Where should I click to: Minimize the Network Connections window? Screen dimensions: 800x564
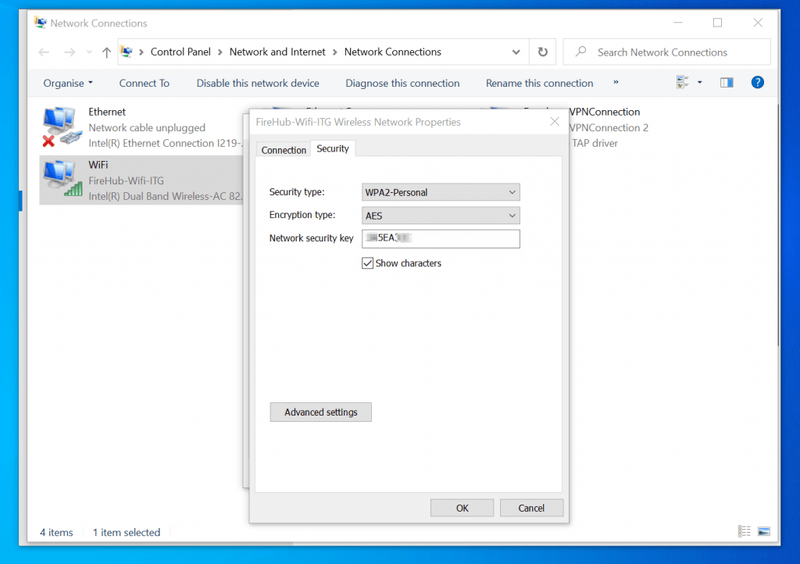pos(678,23)
